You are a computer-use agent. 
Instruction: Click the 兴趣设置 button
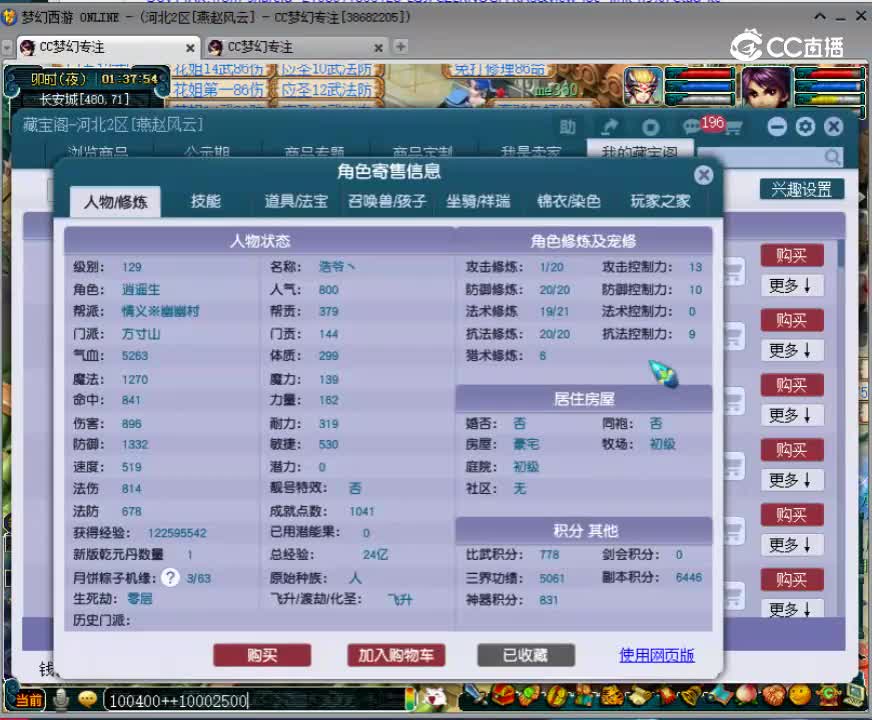pos(801,190)
